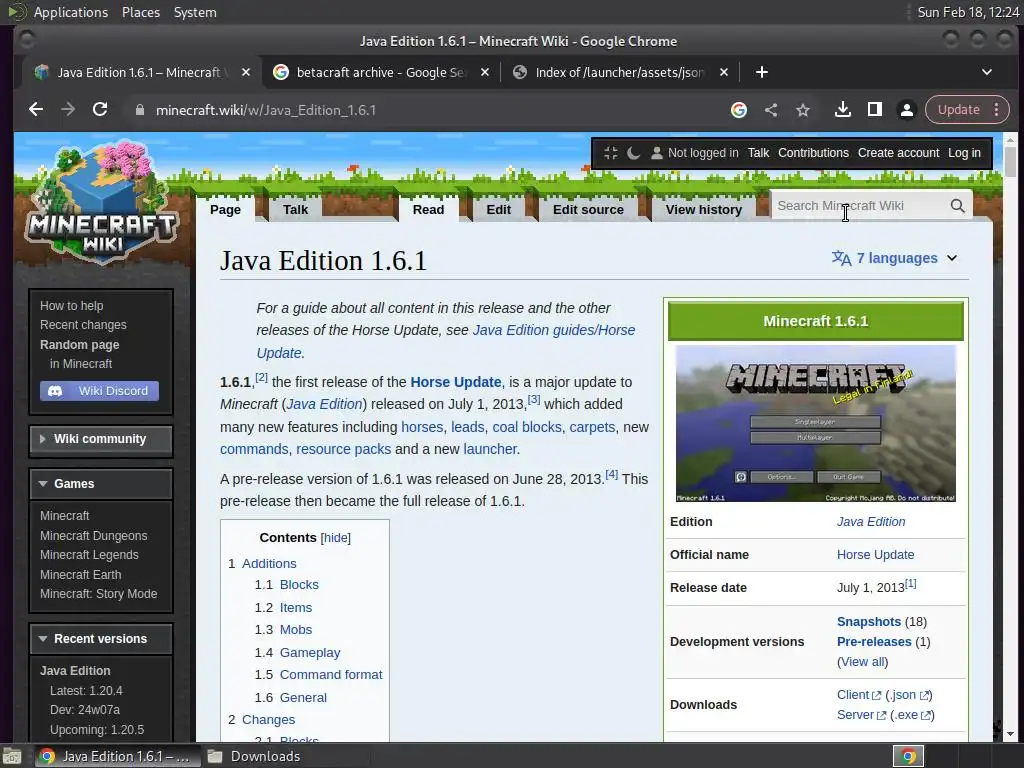Switch to betacraft archive tab
This screenshot has height=768, width=1024.
coord(381,72)
